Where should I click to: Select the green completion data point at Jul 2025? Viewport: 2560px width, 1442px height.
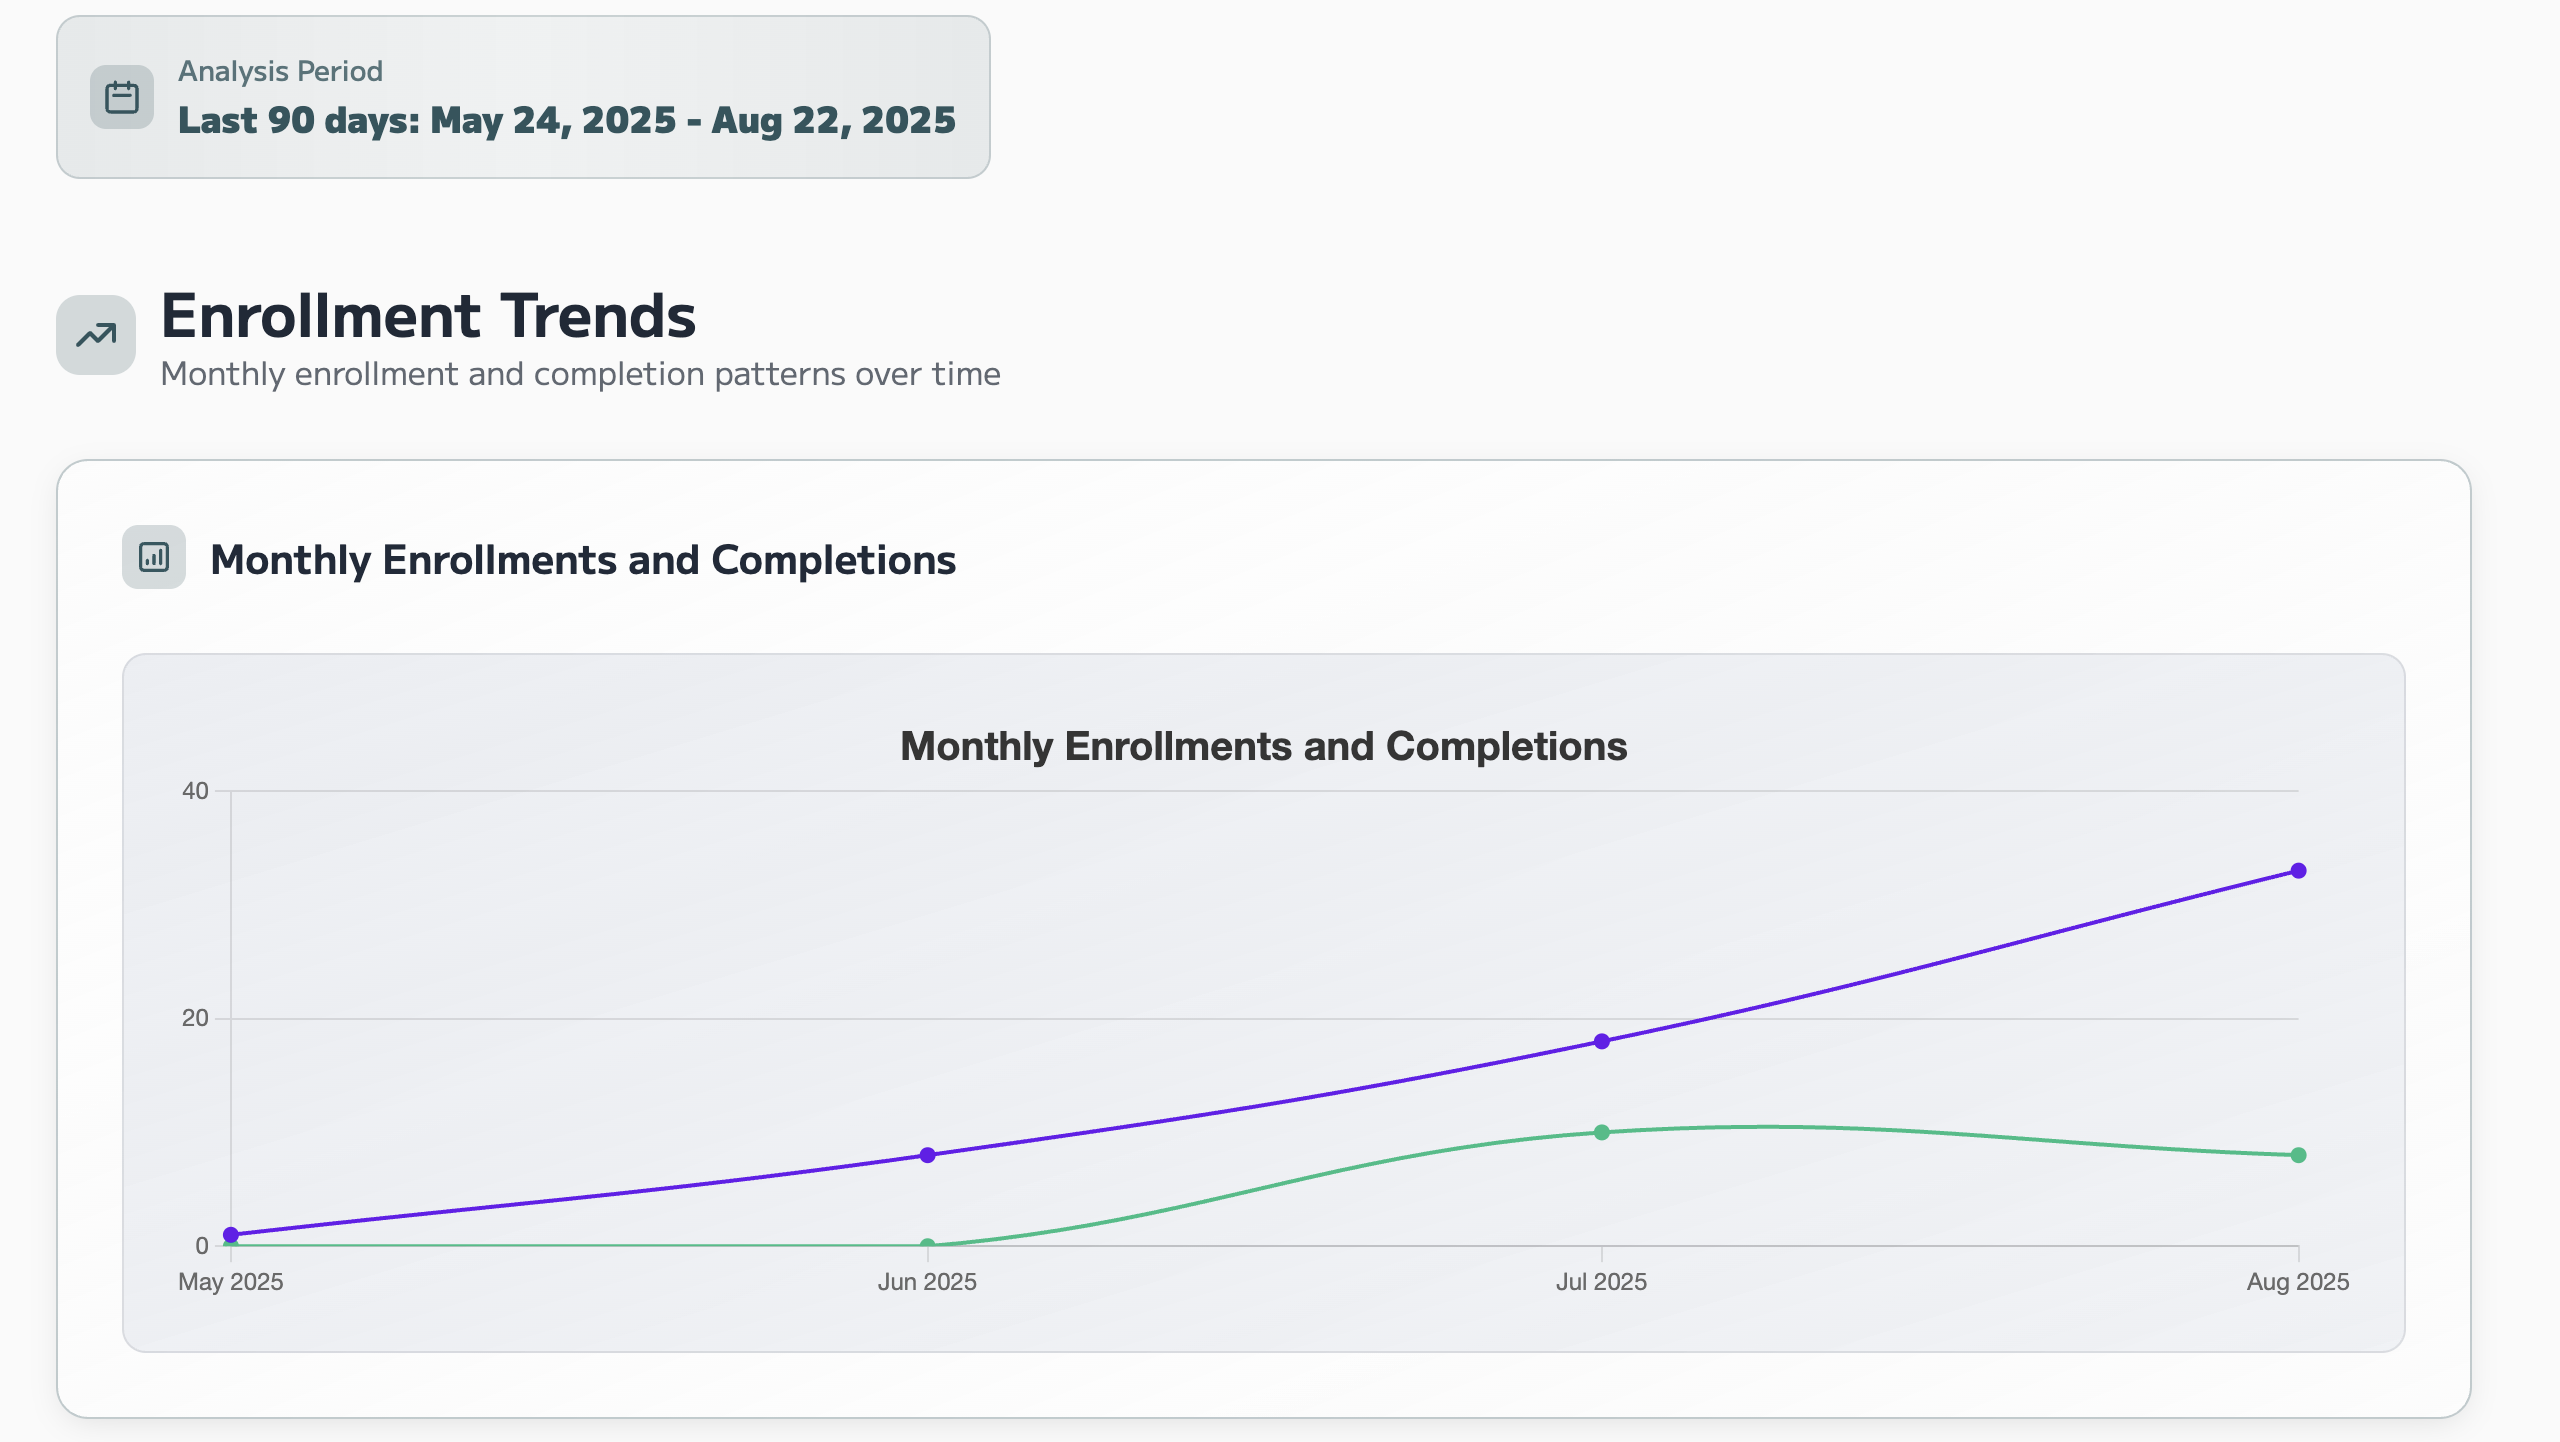tap(1604, 1131)
